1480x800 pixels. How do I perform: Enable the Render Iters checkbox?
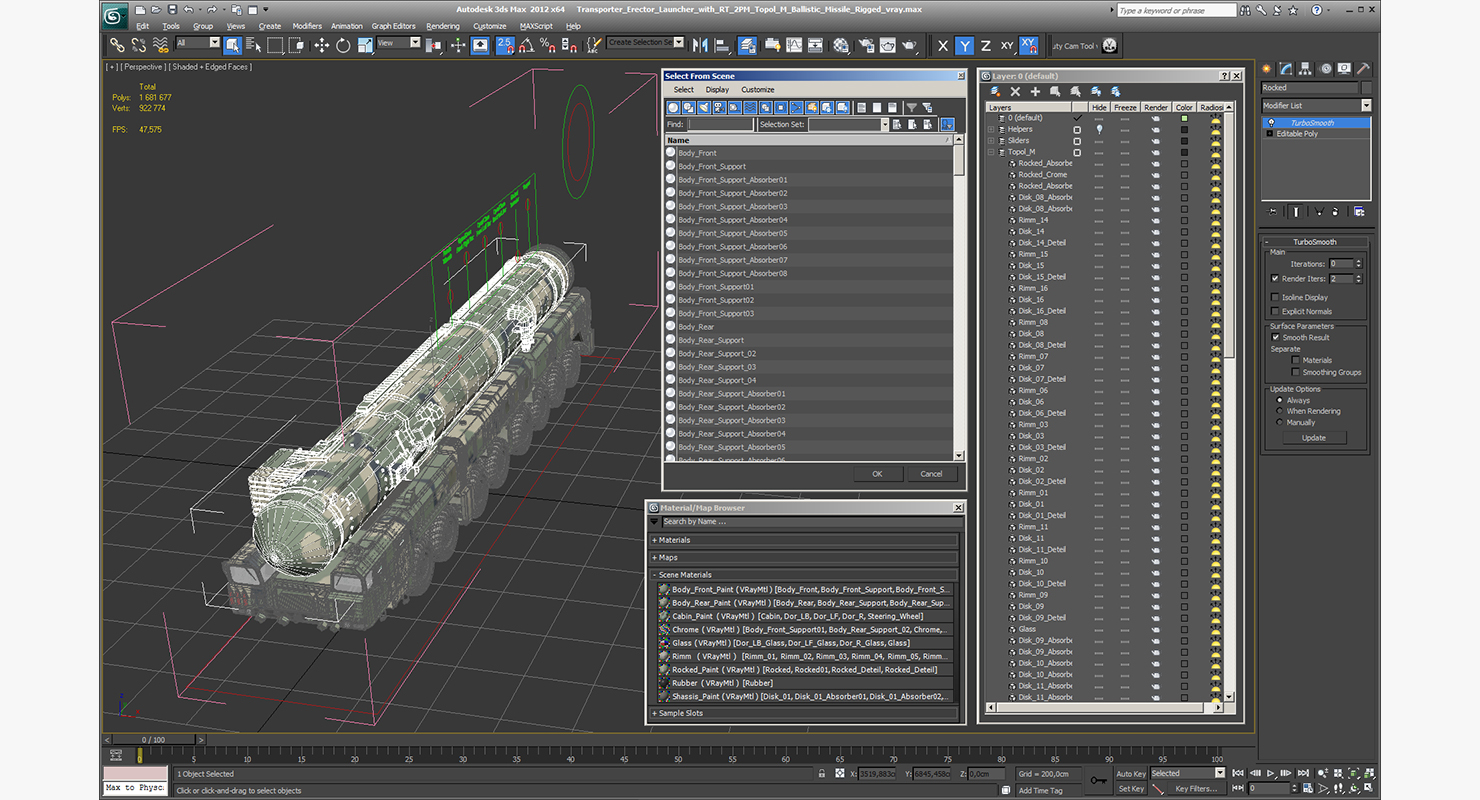click(x=1274, y=278)
